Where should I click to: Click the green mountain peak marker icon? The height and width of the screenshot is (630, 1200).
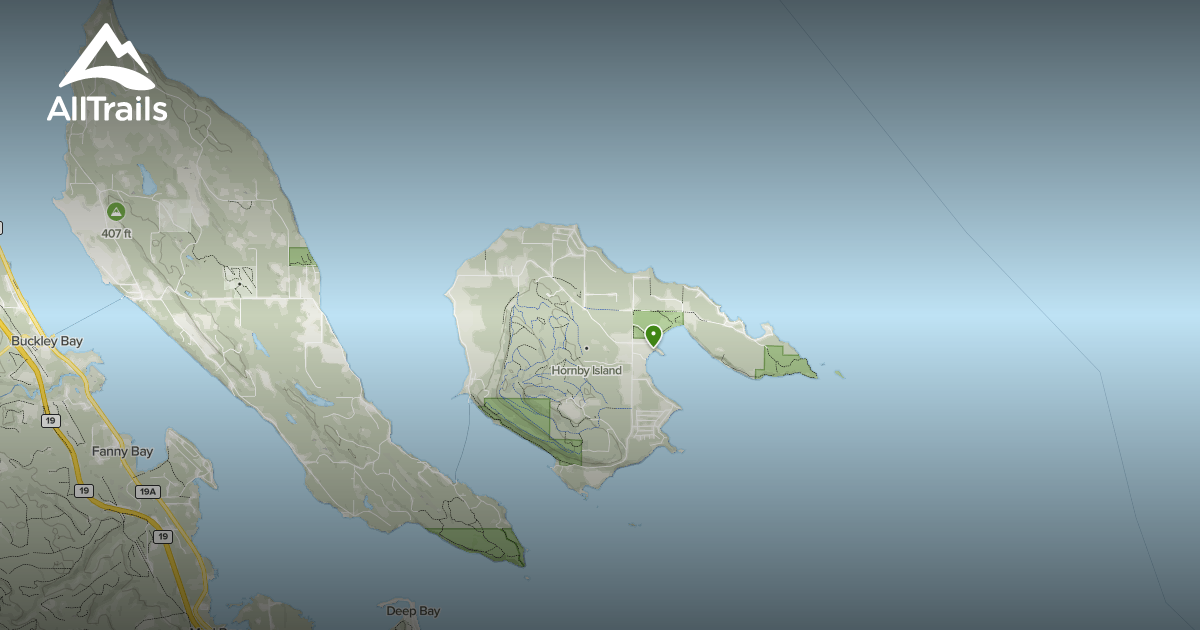[x=116, y=212]
